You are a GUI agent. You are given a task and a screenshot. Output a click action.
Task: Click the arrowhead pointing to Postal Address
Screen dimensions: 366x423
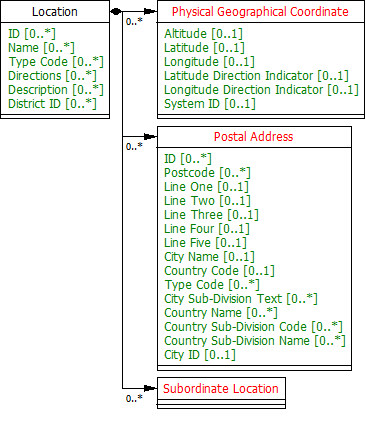click(151, 136)
